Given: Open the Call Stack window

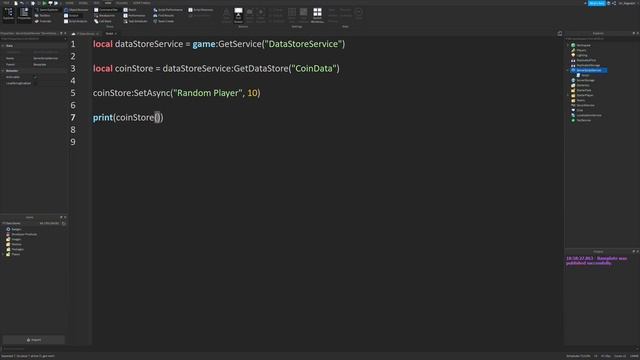Looking at the screenshot, I should pyautogui.click(x=103, y=21).
